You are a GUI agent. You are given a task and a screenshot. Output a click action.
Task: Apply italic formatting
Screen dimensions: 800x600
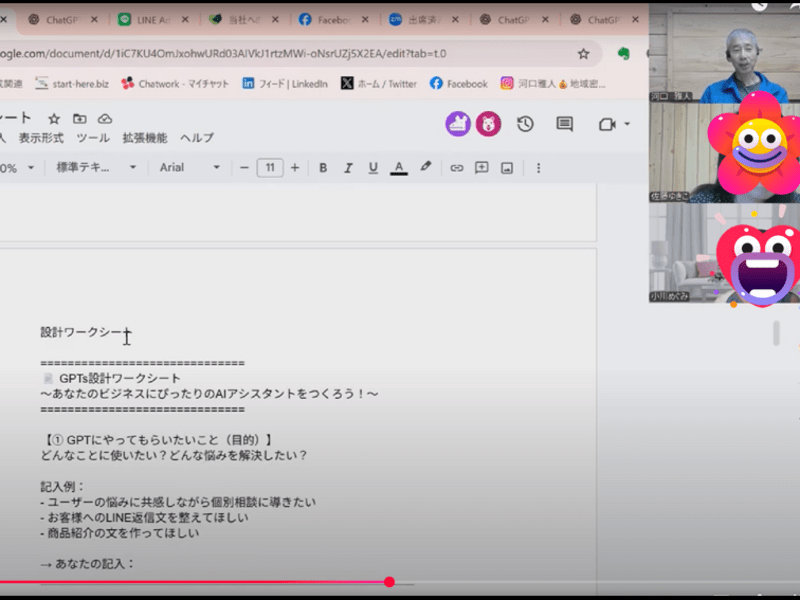click(348, 168)
